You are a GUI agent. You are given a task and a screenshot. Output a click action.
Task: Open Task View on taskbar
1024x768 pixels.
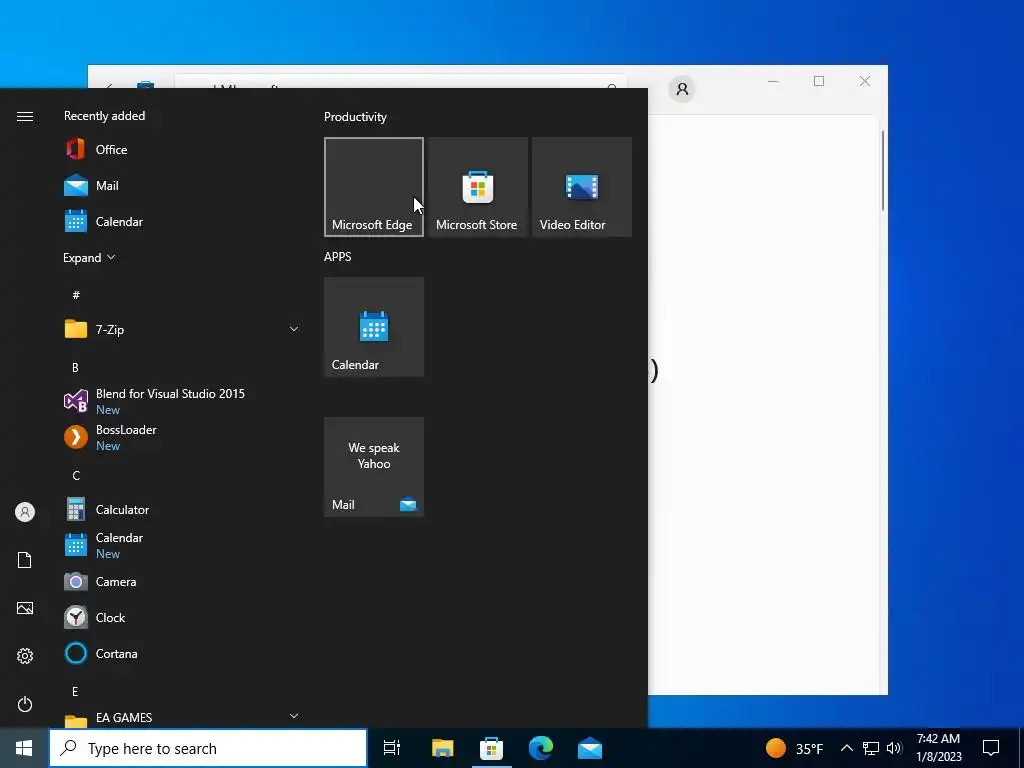point(392,748)
